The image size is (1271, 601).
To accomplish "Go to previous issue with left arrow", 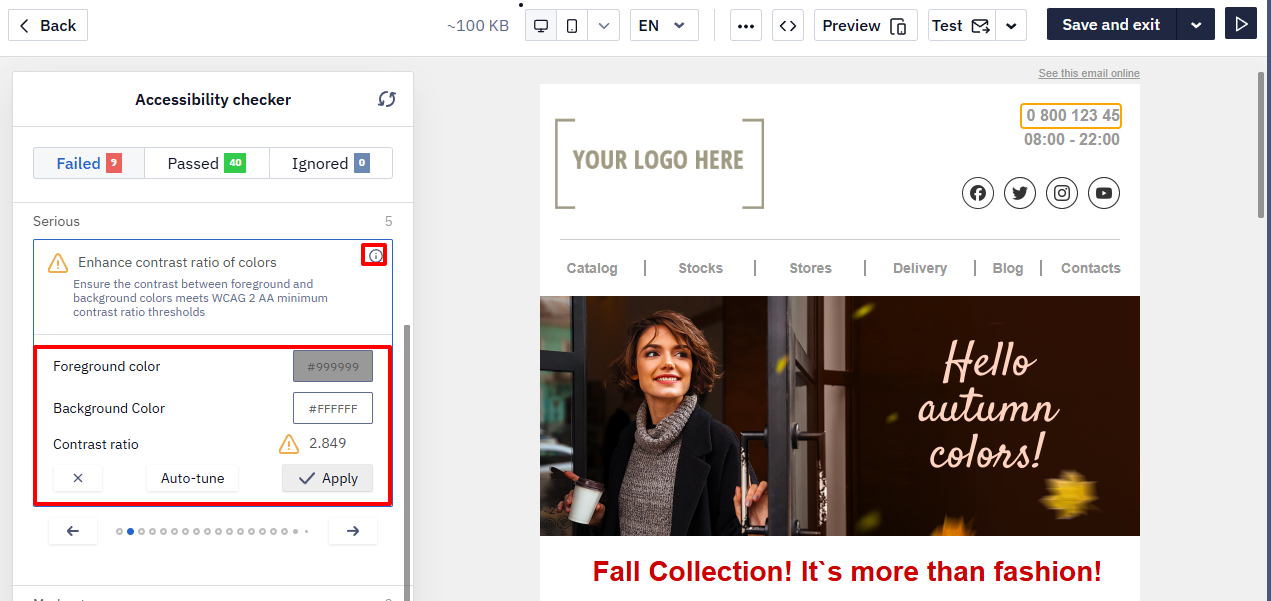I will [73, 531].
